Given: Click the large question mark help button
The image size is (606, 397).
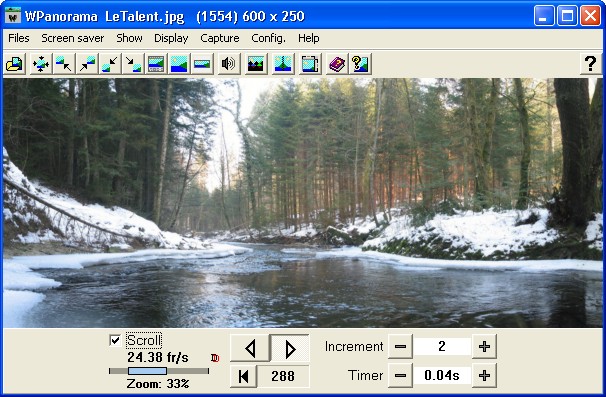Looking at the screenshot, I should point(591,64).
